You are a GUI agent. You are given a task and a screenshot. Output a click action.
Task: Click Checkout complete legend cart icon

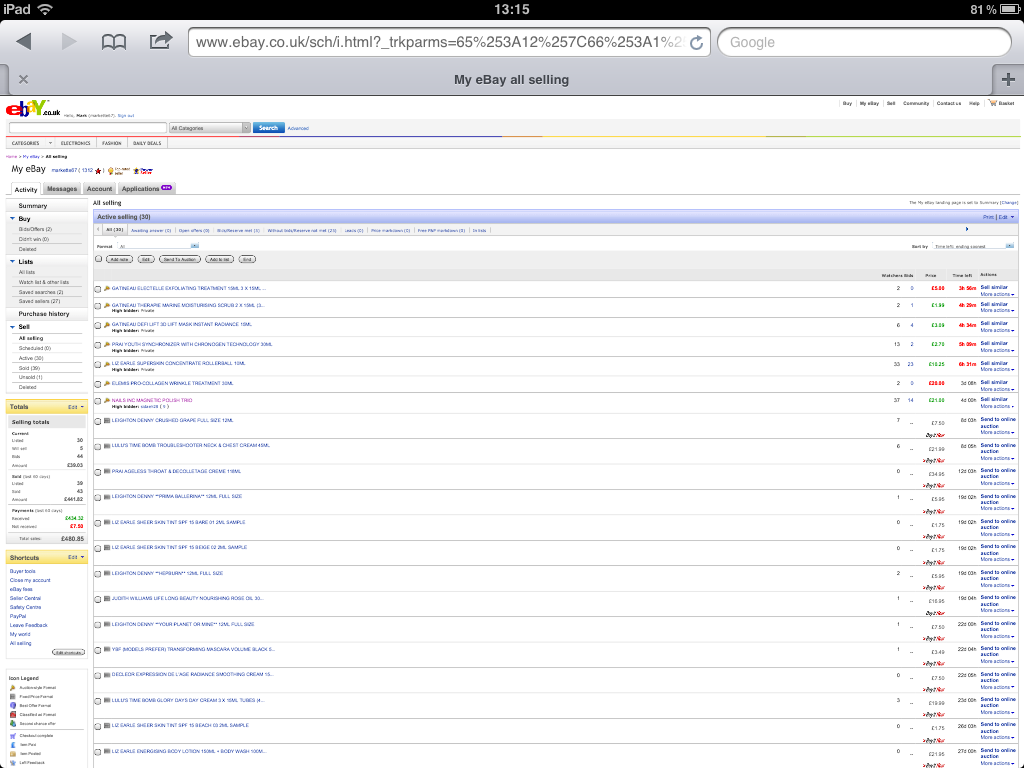coord(12,736)
